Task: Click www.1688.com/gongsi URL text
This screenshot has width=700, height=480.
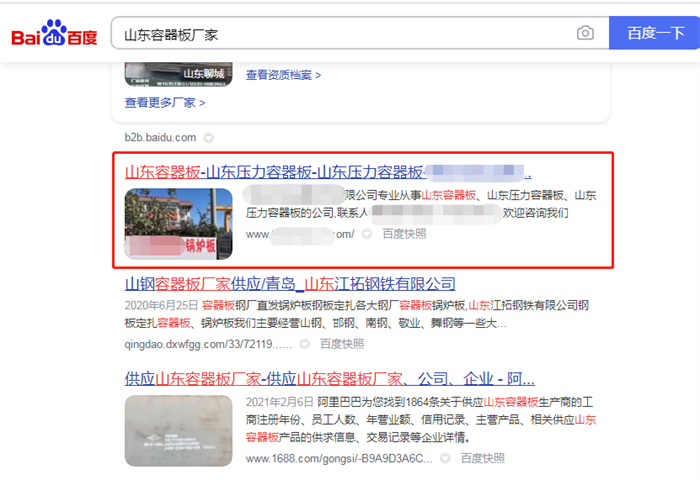Action: 339,459
